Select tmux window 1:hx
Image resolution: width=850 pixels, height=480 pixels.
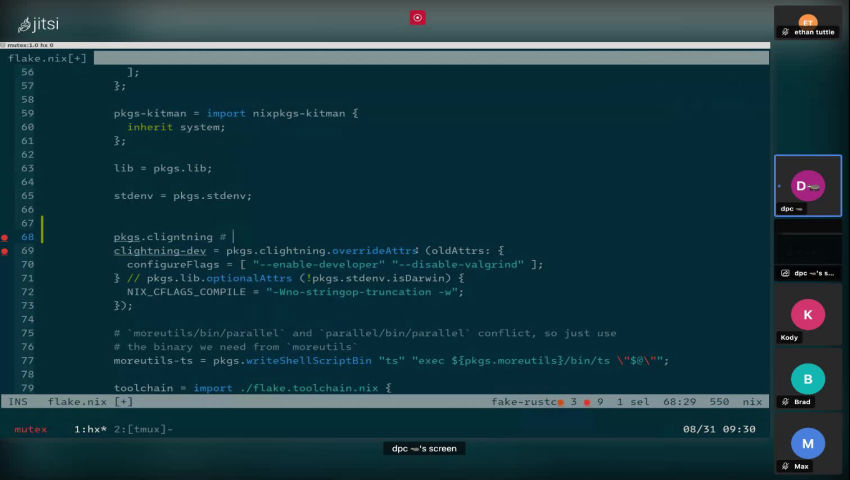[90, 429]
